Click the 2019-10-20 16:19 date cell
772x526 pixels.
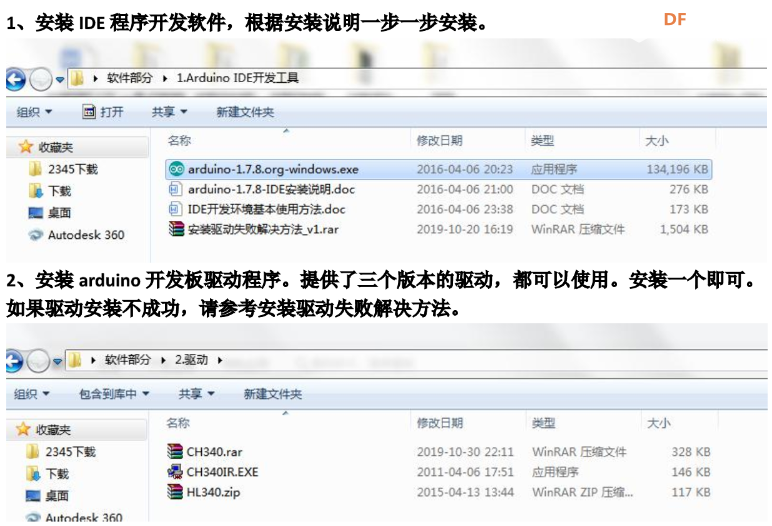click(x=465, y=230)
